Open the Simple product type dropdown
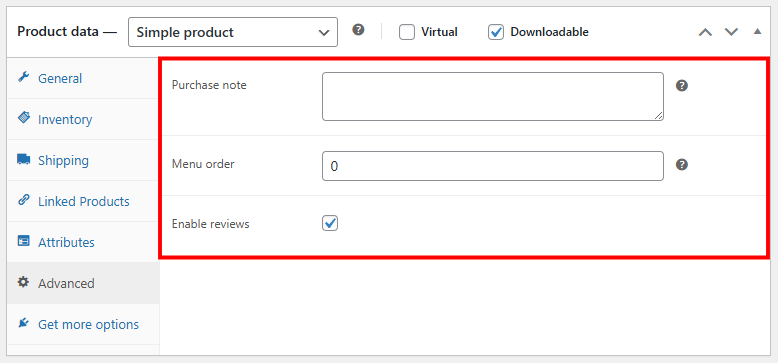Screen dimensions: 778x363 [x=233, y=32]
